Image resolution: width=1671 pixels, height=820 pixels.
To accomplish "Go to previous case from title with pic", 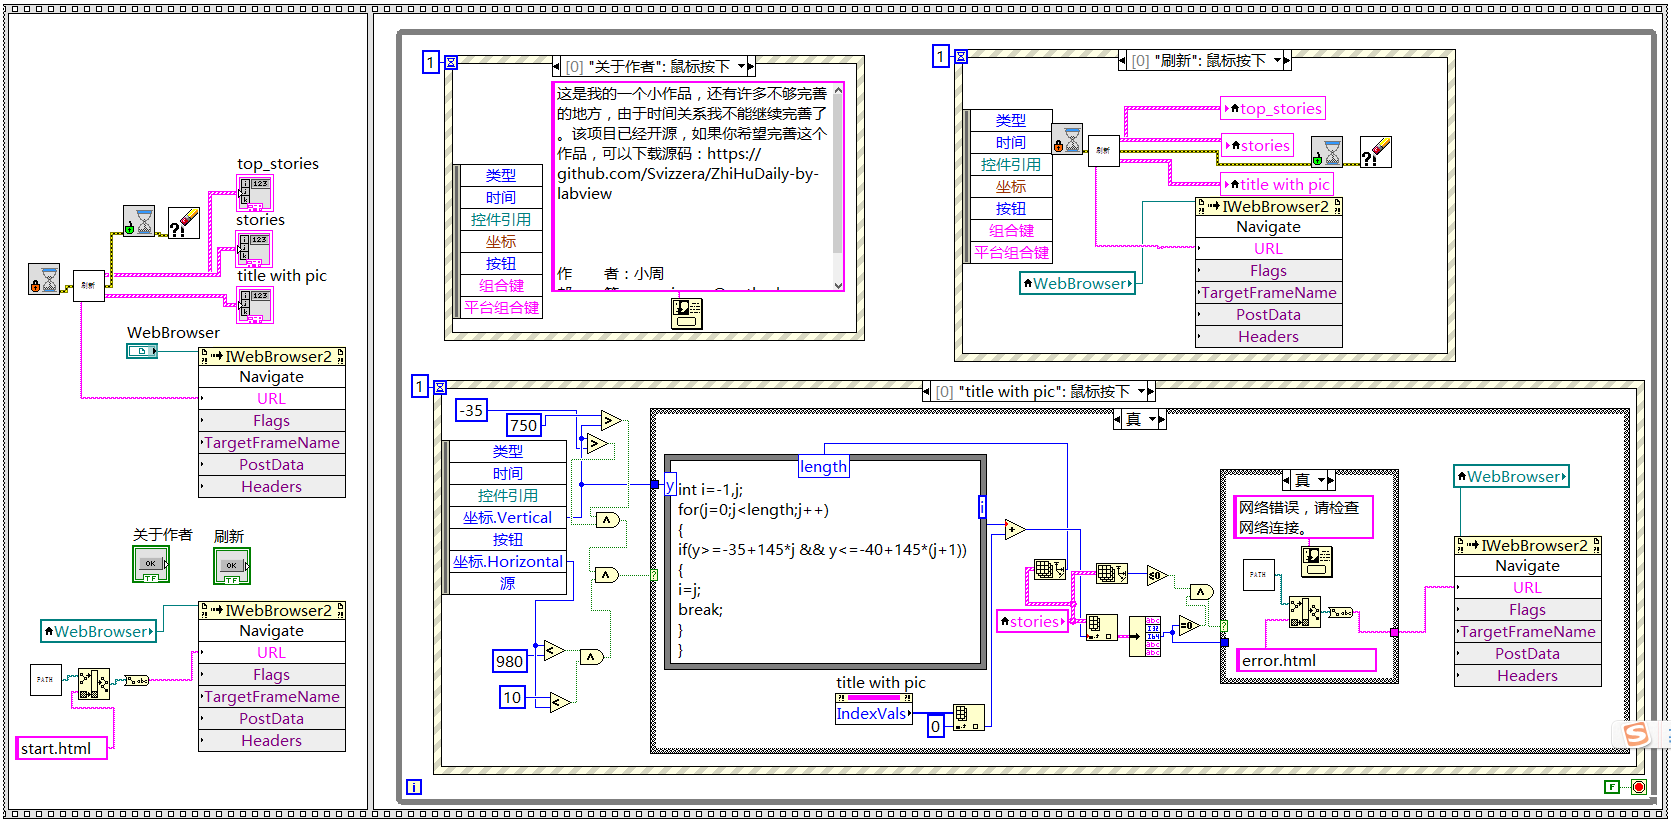I will [927, 391].
